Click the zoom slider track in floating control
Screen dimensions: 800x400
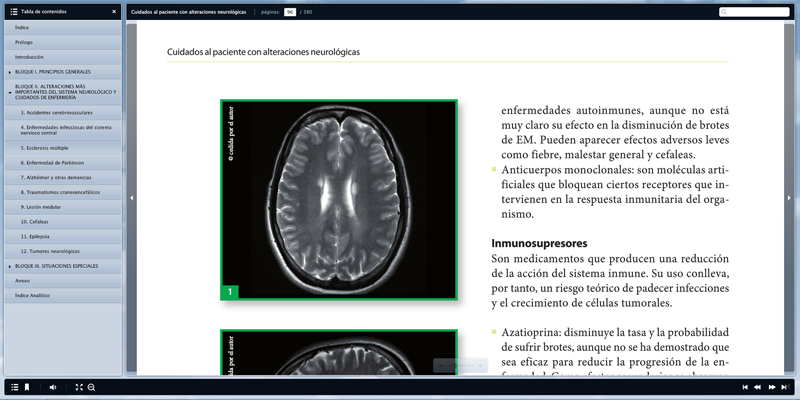[460, 366]
